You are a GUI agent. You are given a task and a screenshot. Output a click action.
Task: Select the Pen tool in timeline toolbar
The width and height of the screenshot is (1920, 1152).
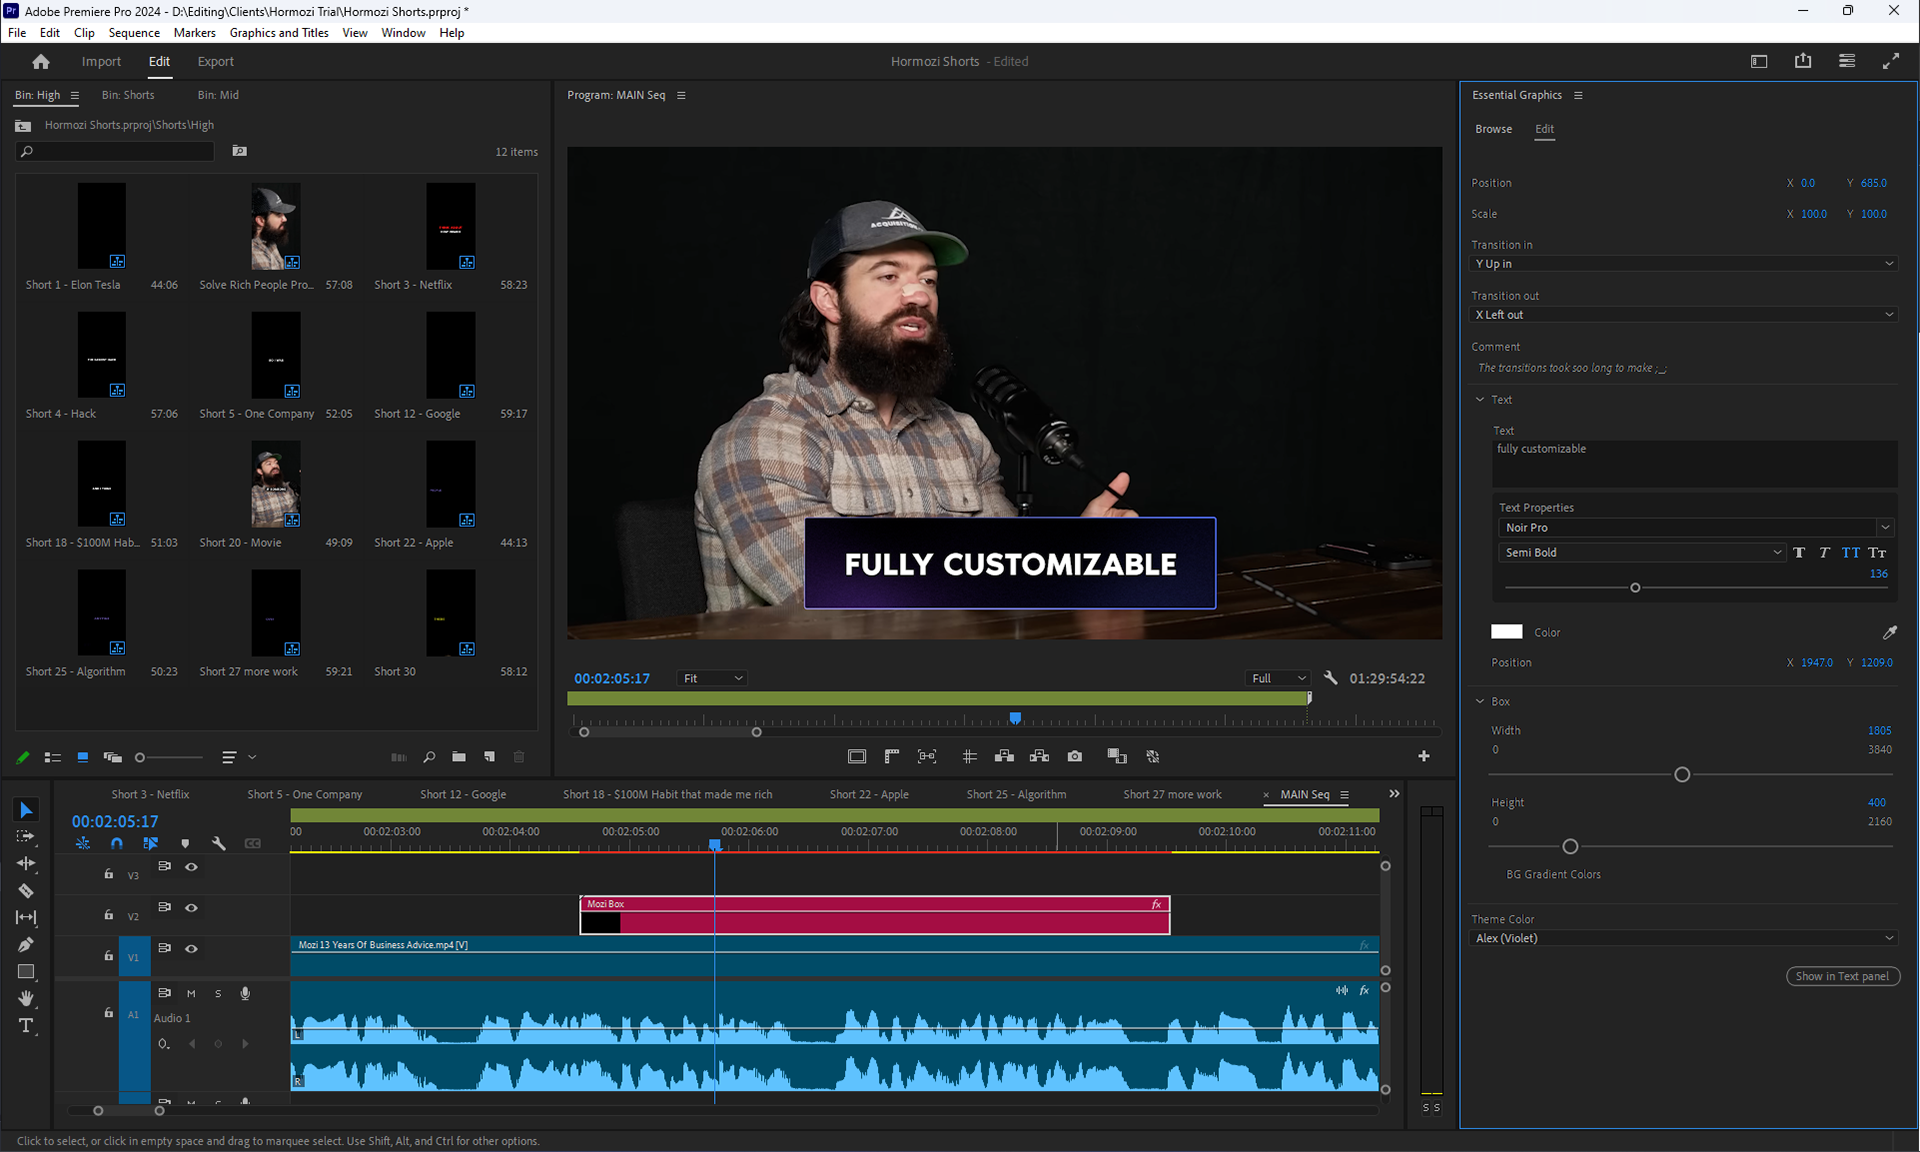coord(26,944)
